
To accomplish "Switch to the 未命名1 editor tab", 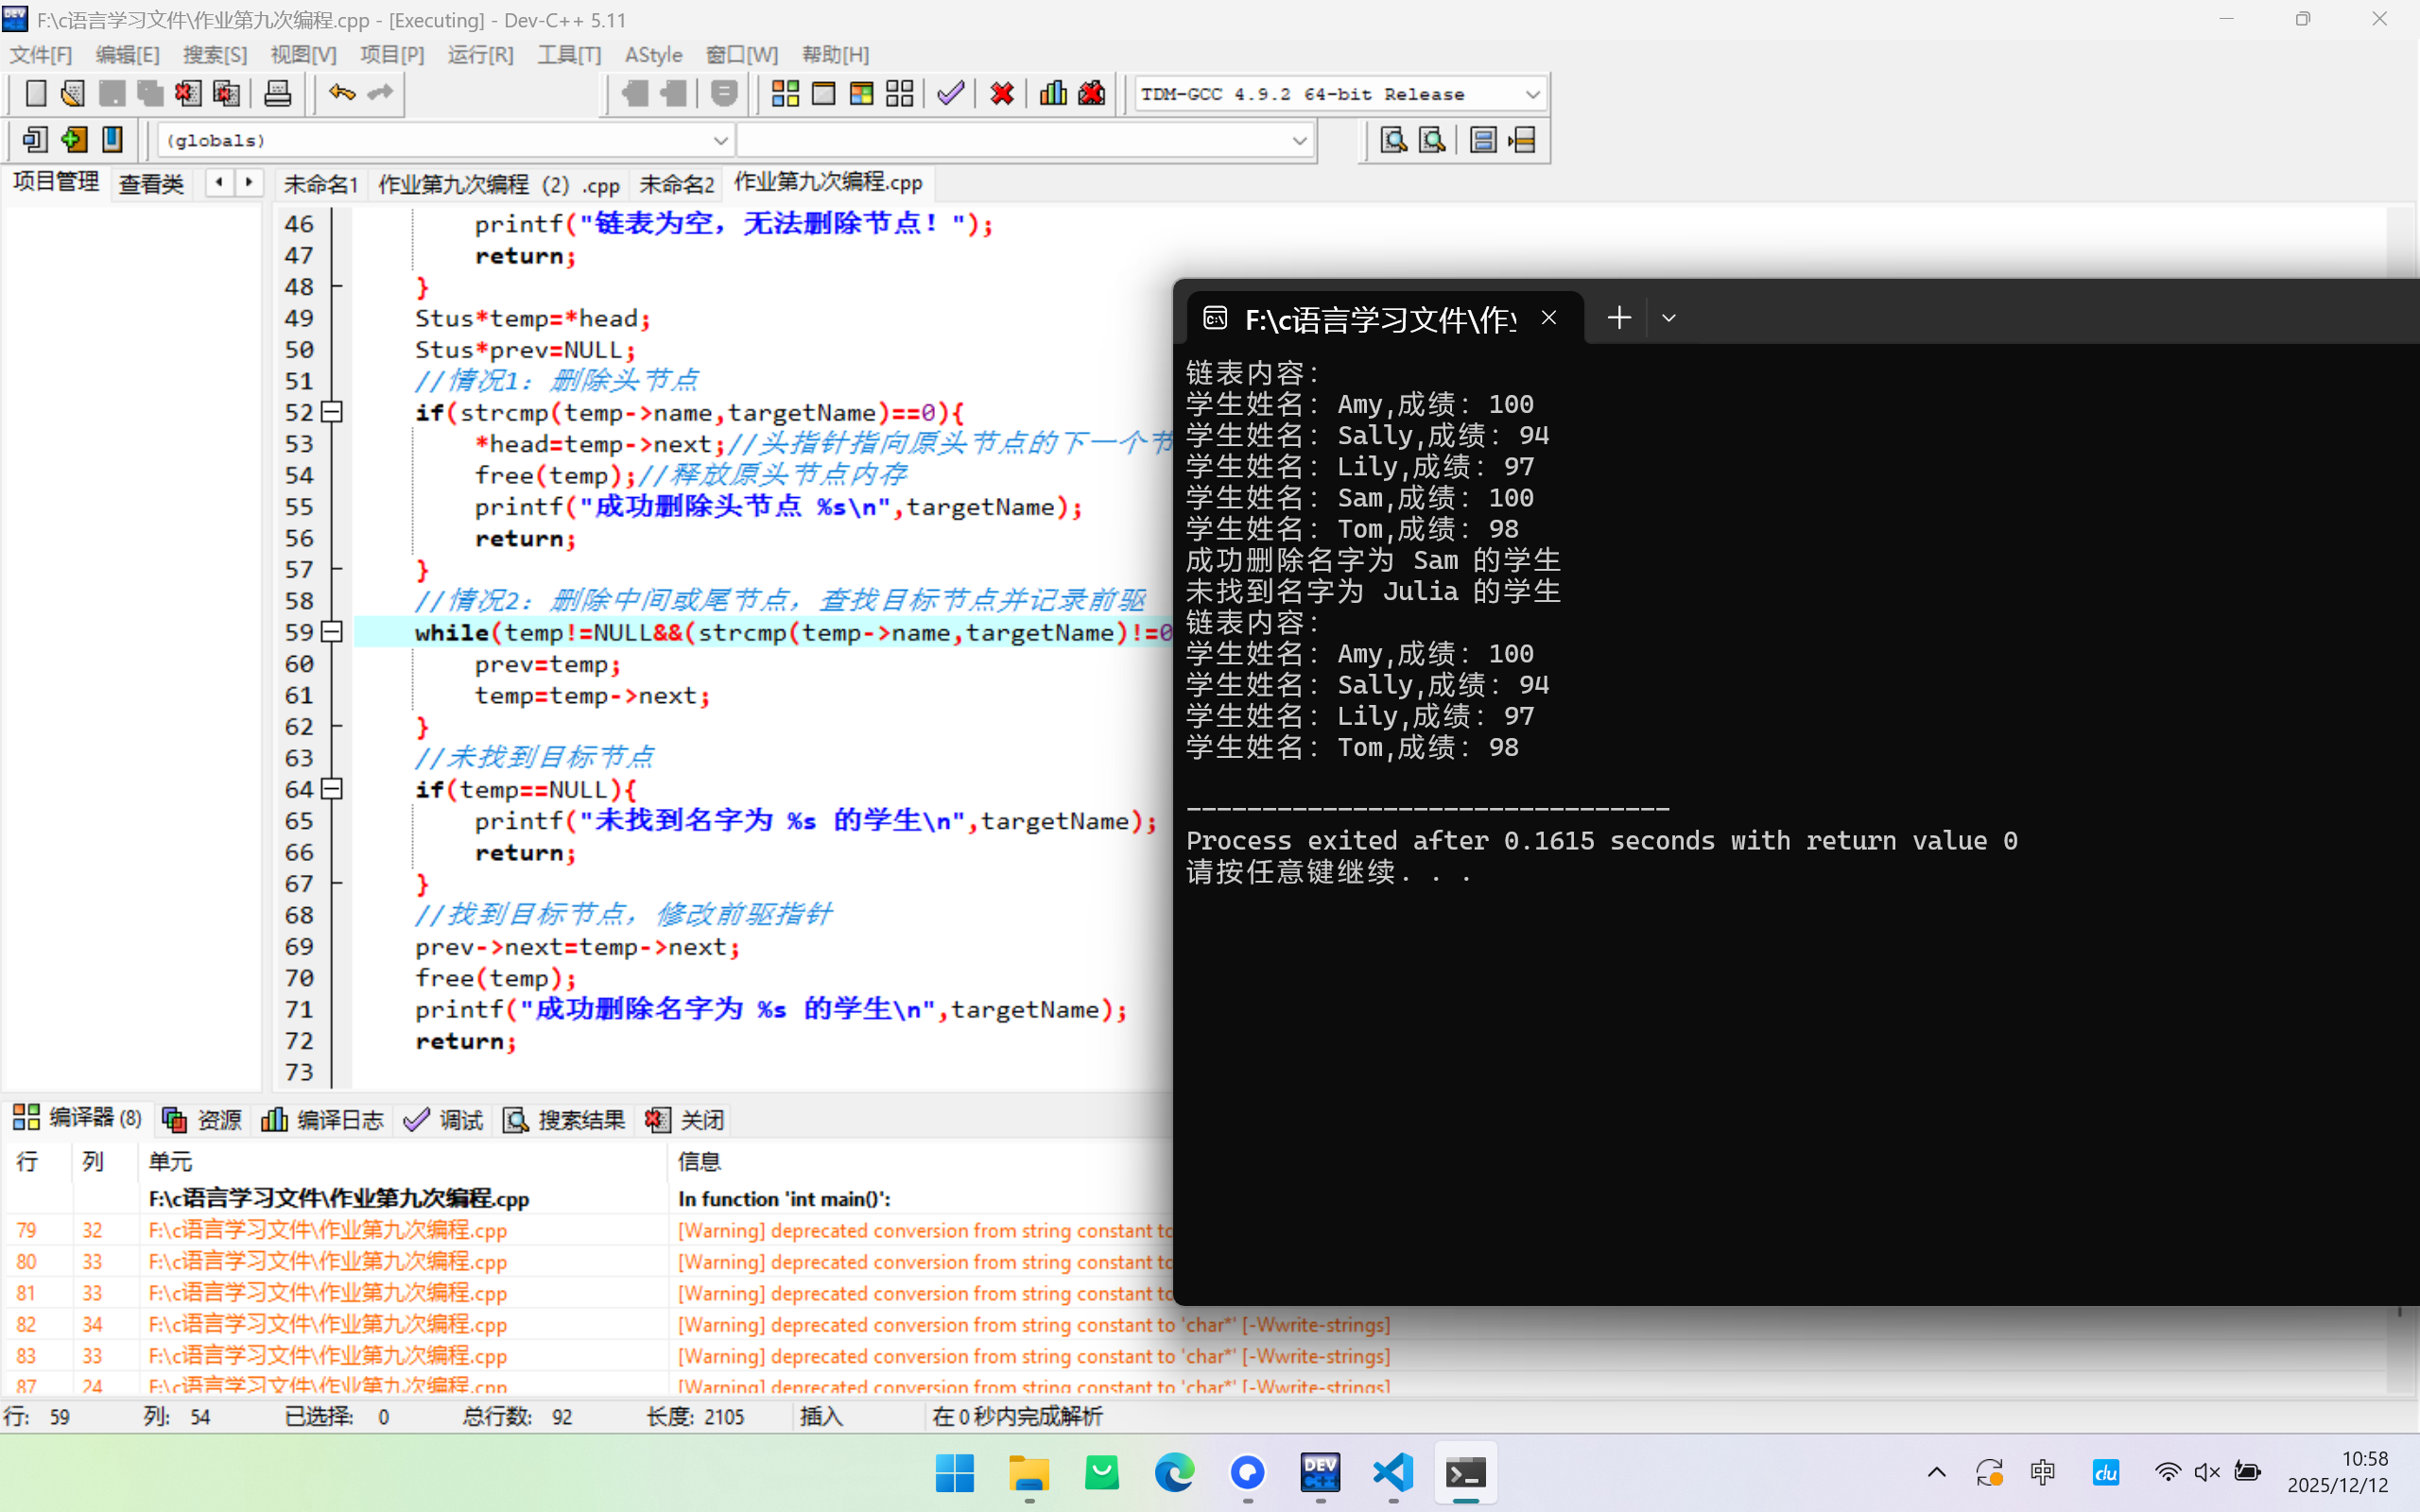I will (x=320, y=184).
